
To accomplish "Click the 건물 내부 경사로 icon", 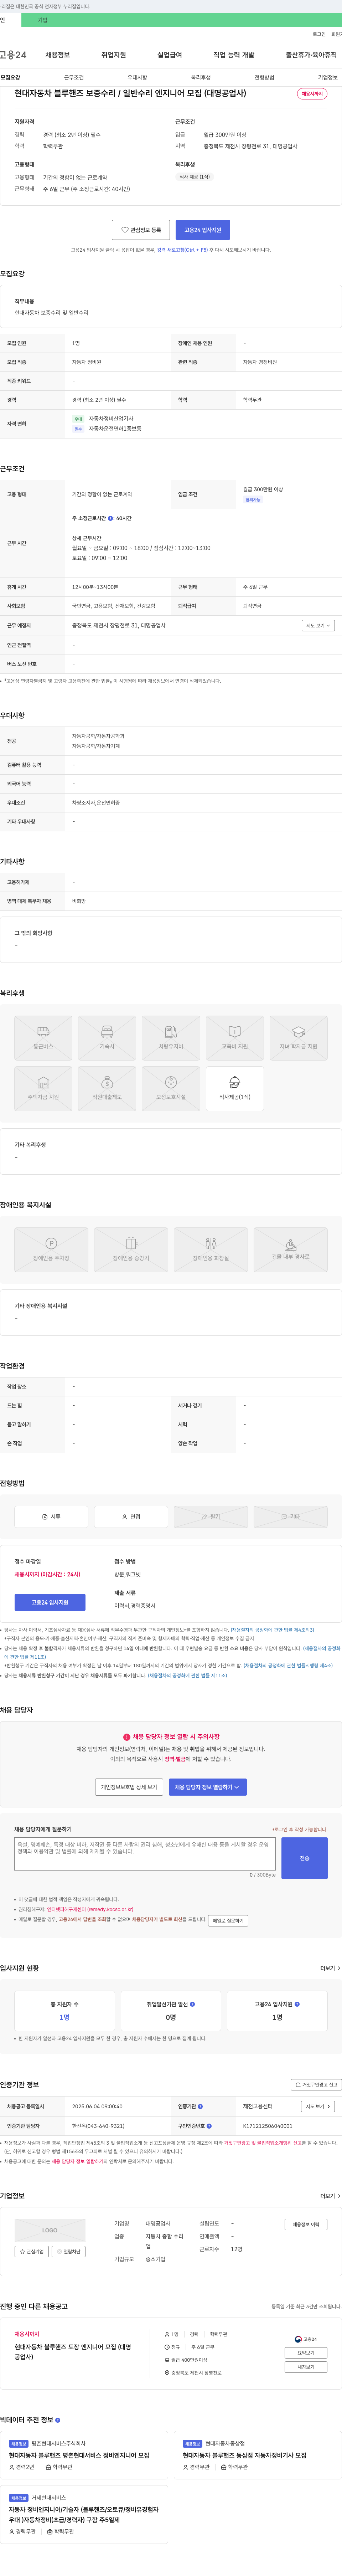I will click(x=291, y=1249).
